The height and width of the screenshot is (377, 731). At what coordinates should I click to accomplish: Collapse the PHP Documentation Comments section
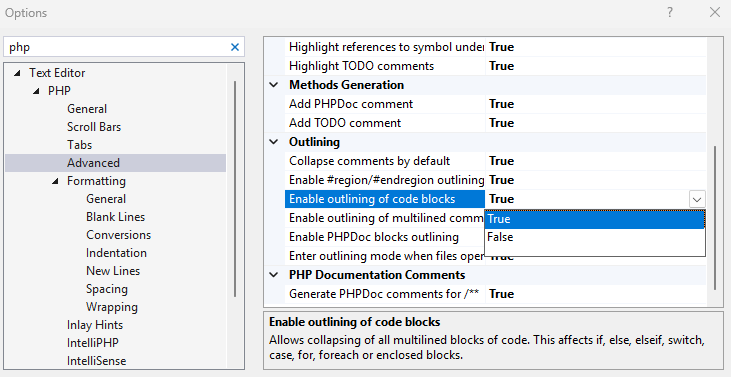point(274,275)
